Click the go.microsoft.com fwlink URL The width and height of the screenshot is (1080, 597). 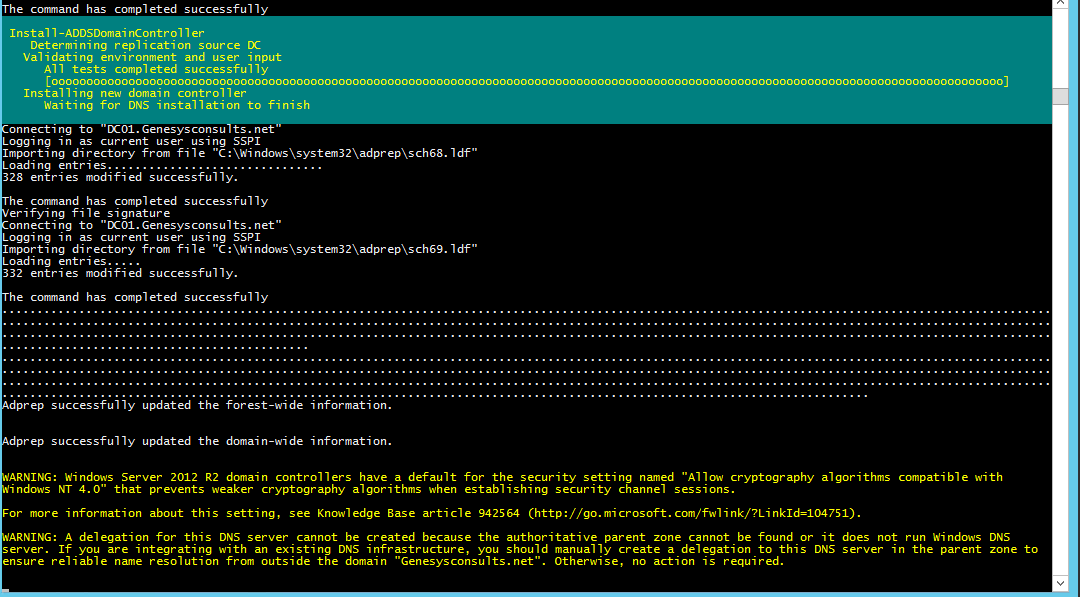[x=691, y=513]
